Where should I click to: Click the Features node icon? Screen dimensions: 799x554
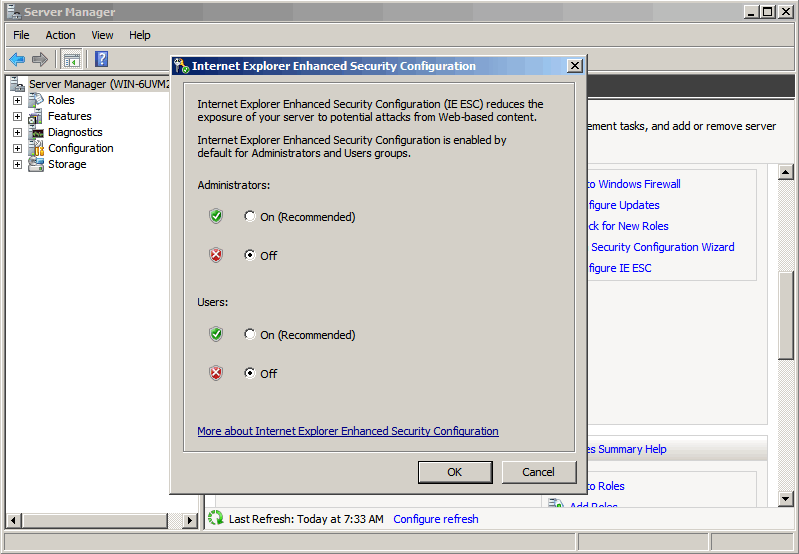tap(36, 116)
